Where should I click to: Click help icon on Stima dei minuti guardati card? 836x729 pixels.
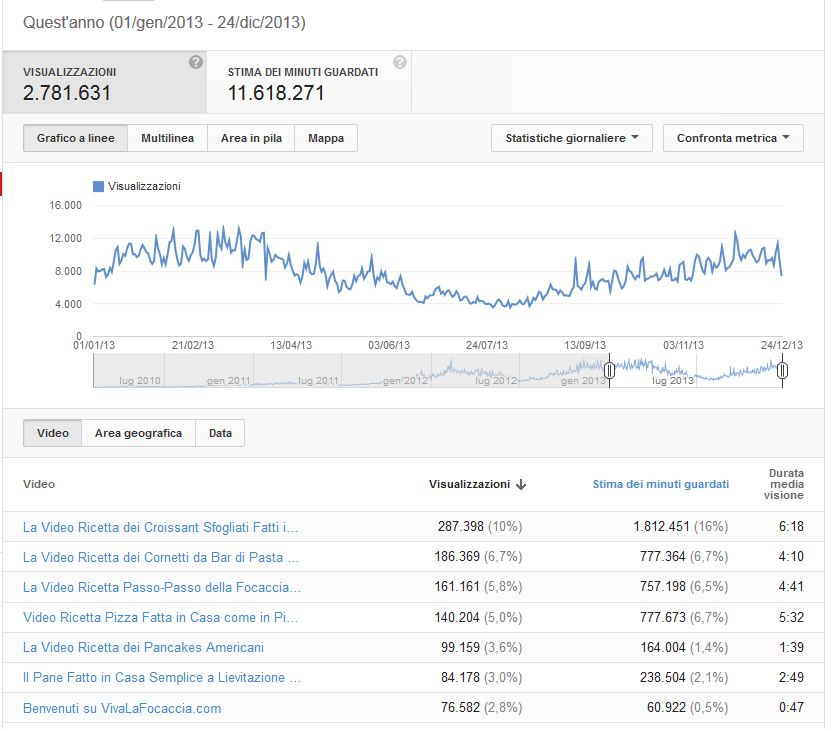point(400,62)
